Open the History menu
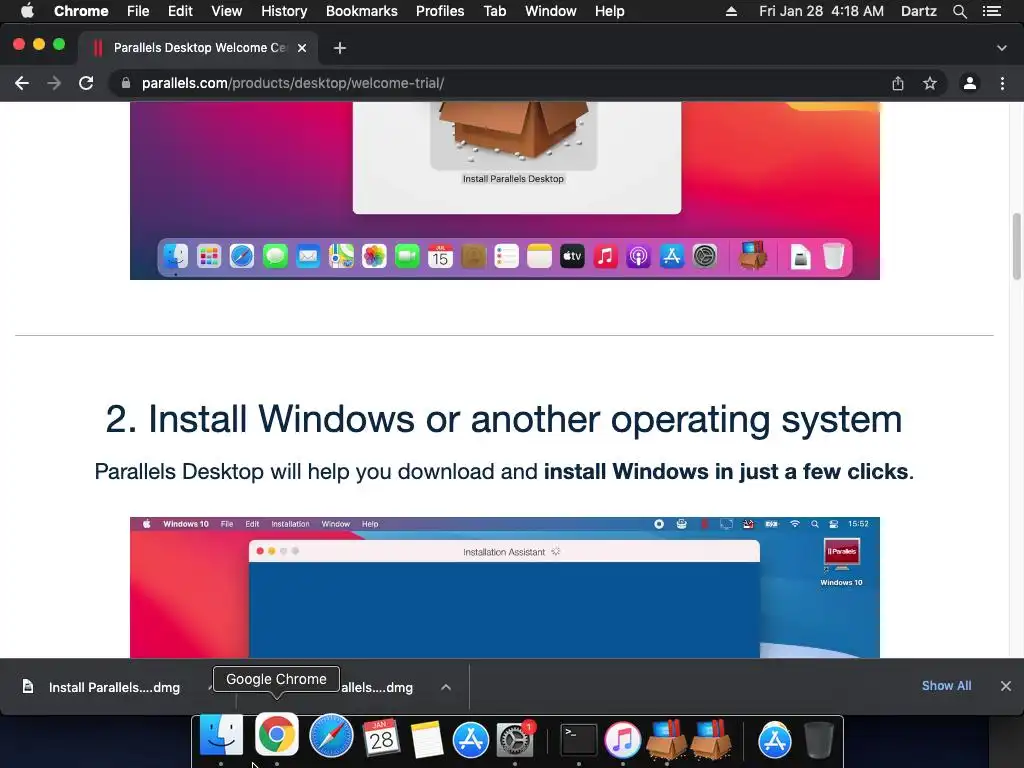 (x=284, y=11)
